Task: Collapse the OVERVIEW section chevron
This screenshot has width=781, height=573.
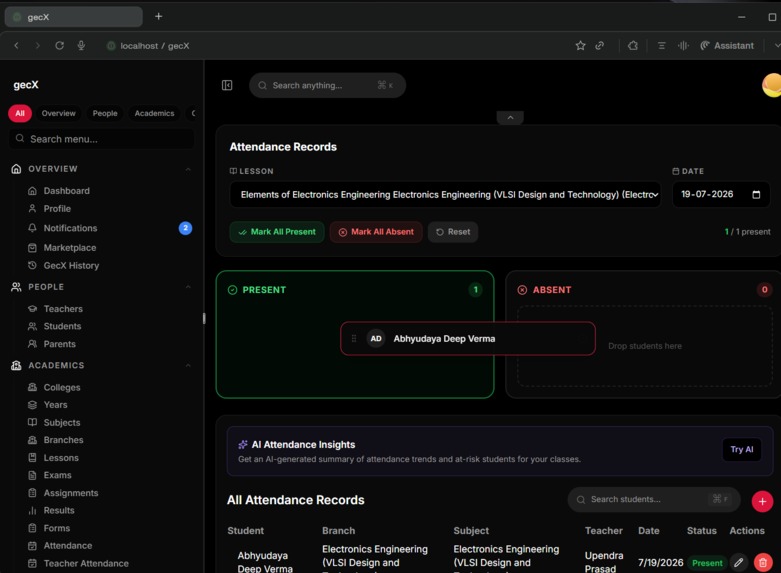Action: 188,169
